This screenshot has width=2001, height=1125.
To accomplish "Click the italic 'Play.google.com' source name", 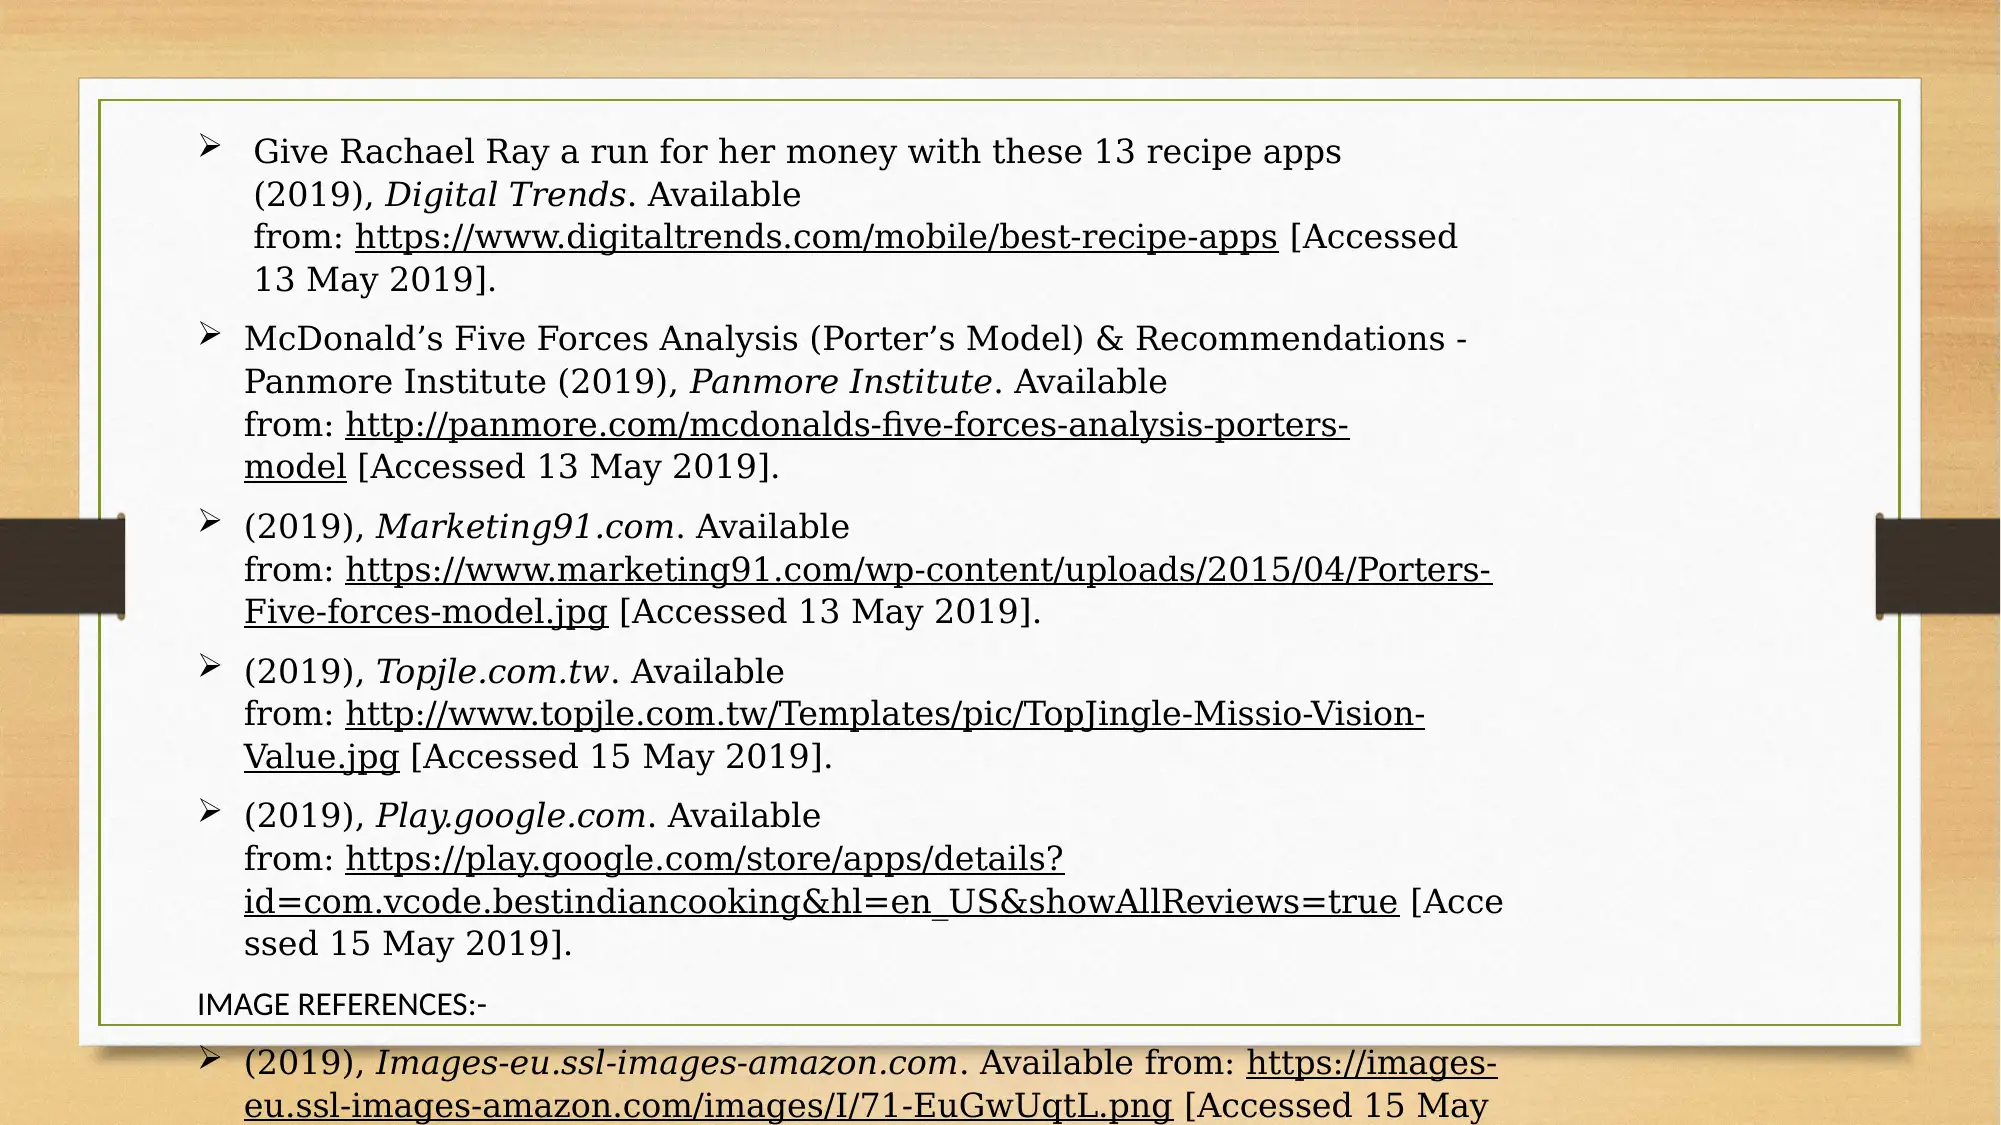I will click(511, 816).
